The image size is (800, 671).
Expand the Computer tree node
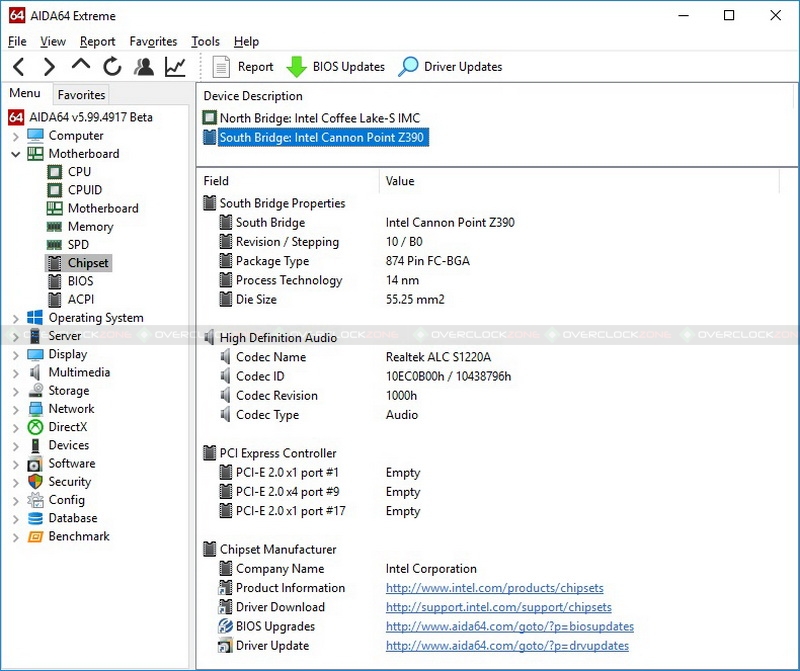[15, 136]
